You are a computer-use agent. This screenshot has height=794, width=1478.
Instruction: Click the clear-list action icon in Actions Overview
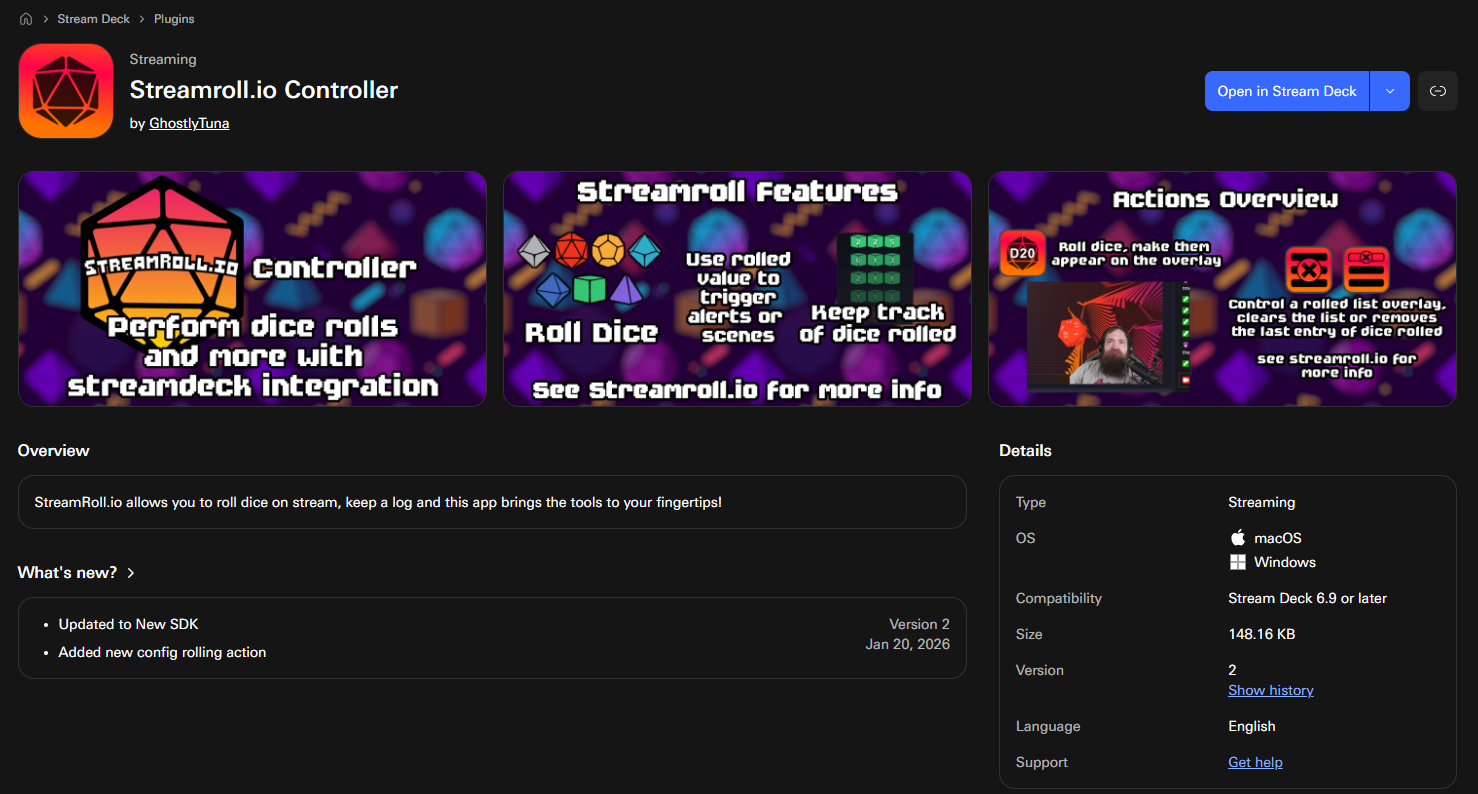tap(1308, 269)
